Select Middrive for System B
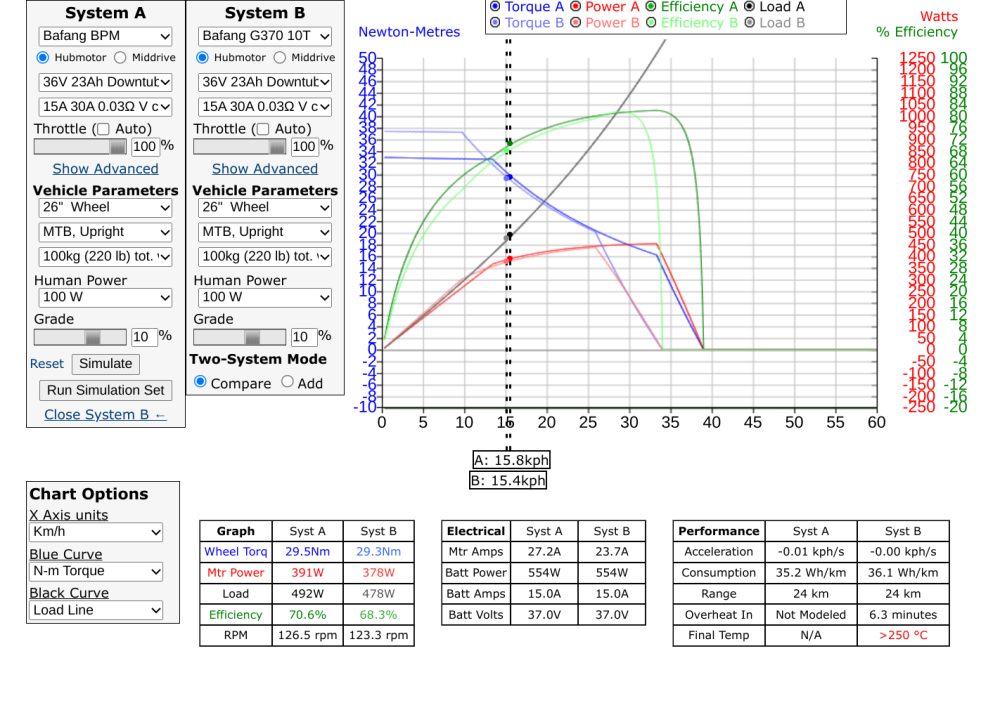The height and width of the screenshot is (703, 1000). click(281, 58)
